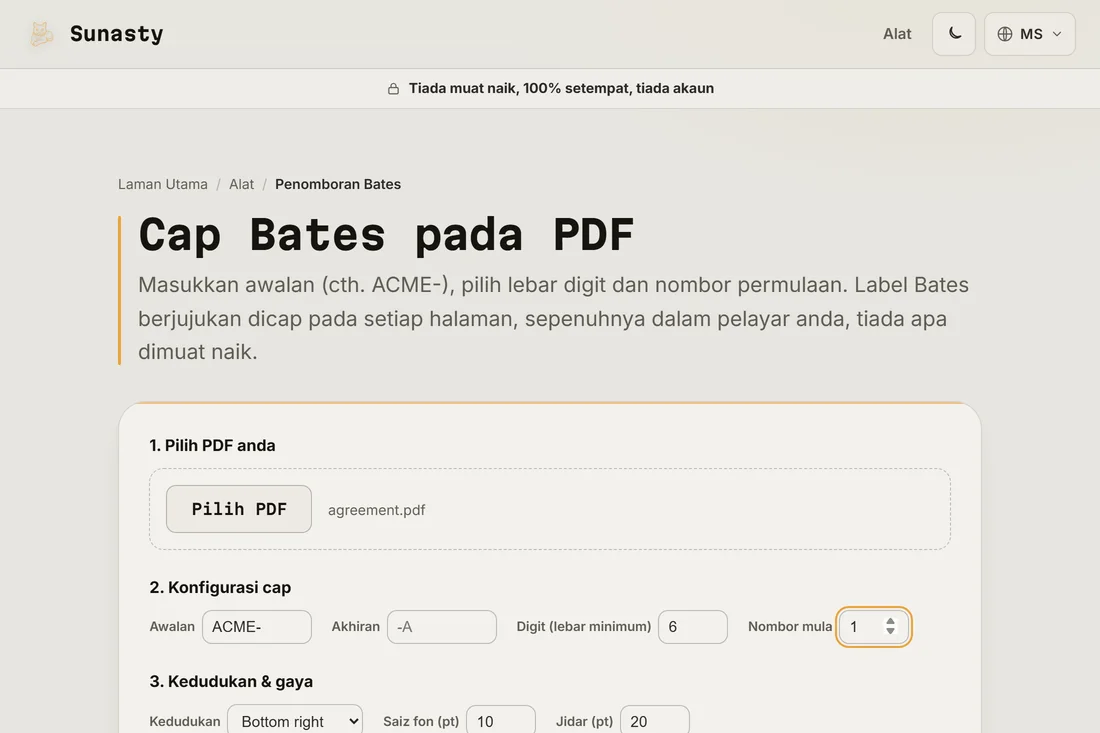Image resolution: width=1100 pixels, height=733 pixels.
Task: Click Penomboran Bates breadcrumb text
Action: [x=337, y=184]
